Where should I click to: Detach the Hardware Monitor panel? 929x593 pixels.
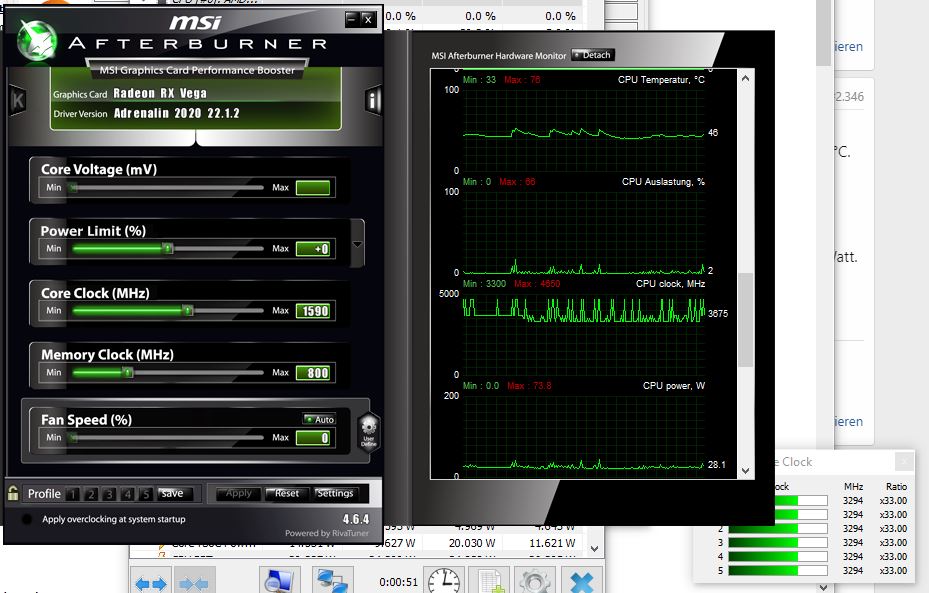coord(592,55)
